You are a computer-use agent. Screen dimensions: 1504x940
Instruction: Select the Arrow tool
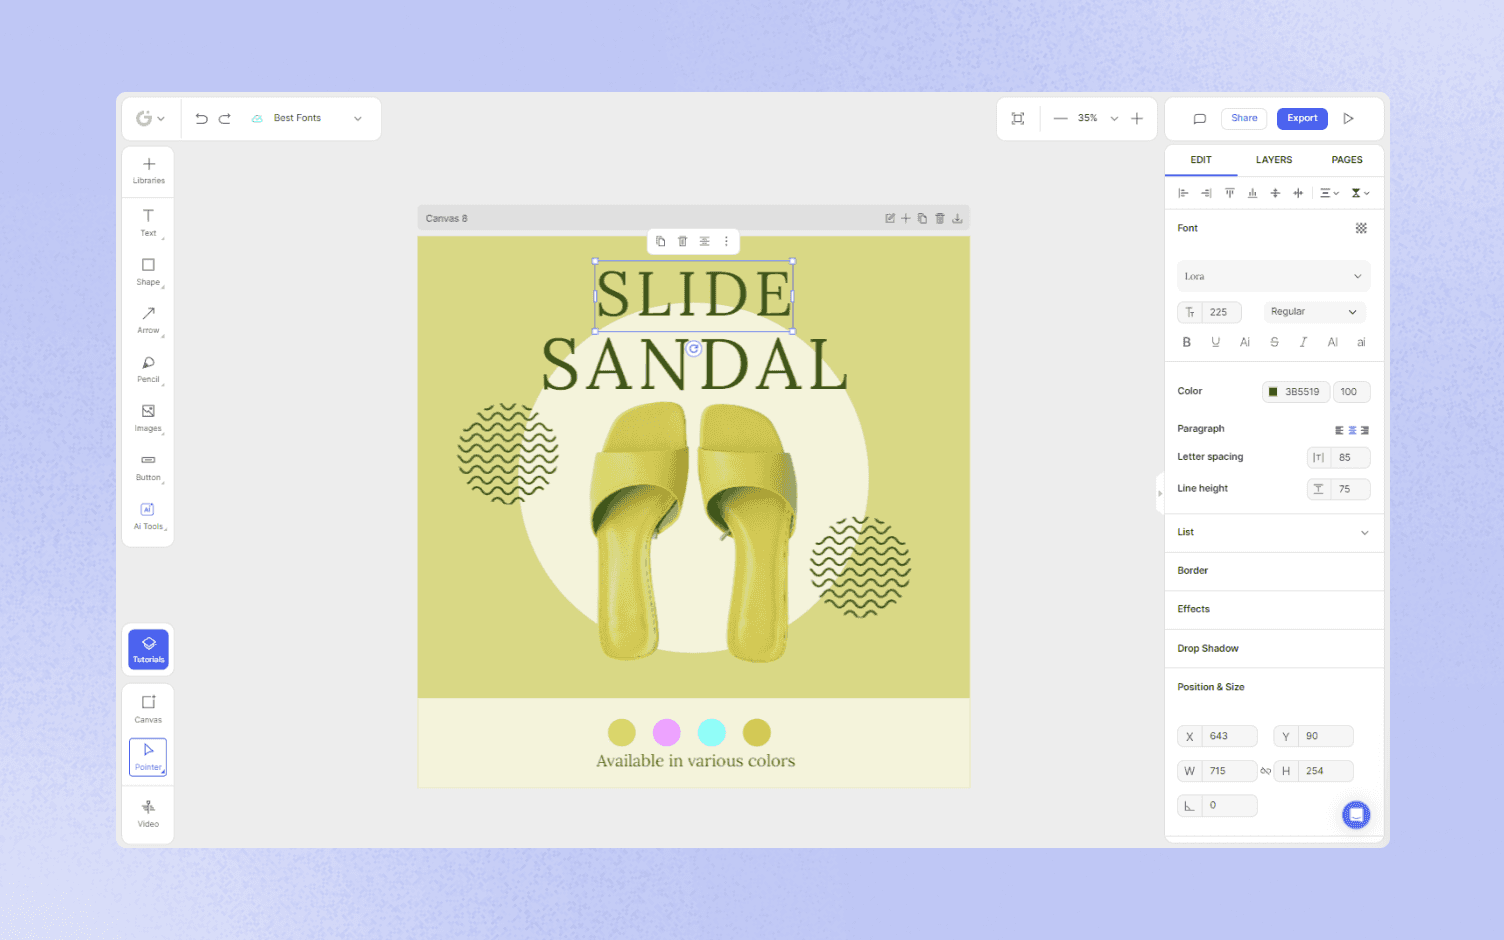pyautogui.click(x=148, y=320)
